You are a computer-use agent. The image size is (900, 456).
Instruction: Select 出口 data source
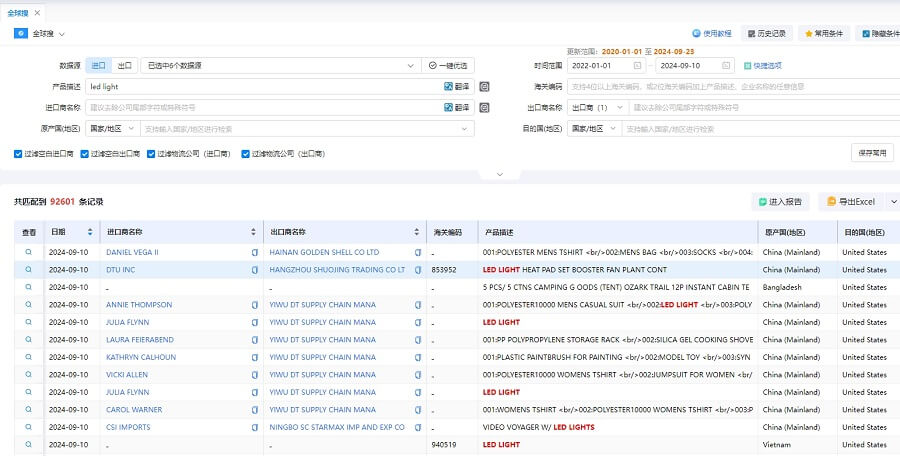click(125, 65)
